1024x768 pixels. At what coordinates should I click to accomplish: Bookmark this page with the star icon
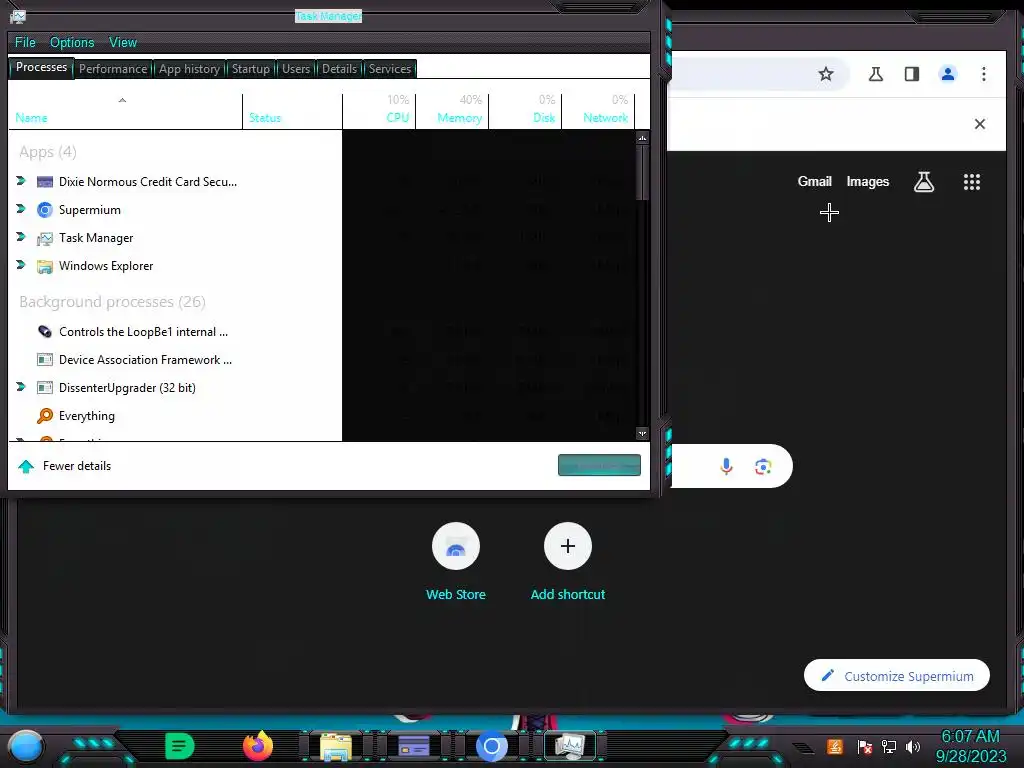tap(826, 74)
